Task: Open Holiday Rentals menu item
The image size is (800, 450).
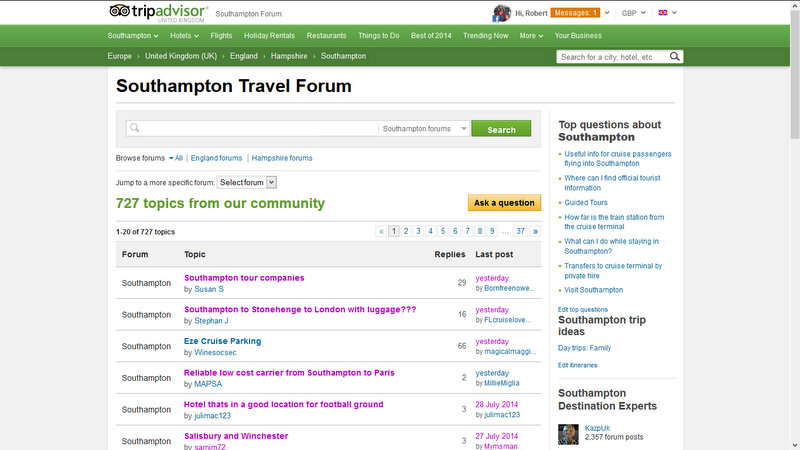Action: 269,36
